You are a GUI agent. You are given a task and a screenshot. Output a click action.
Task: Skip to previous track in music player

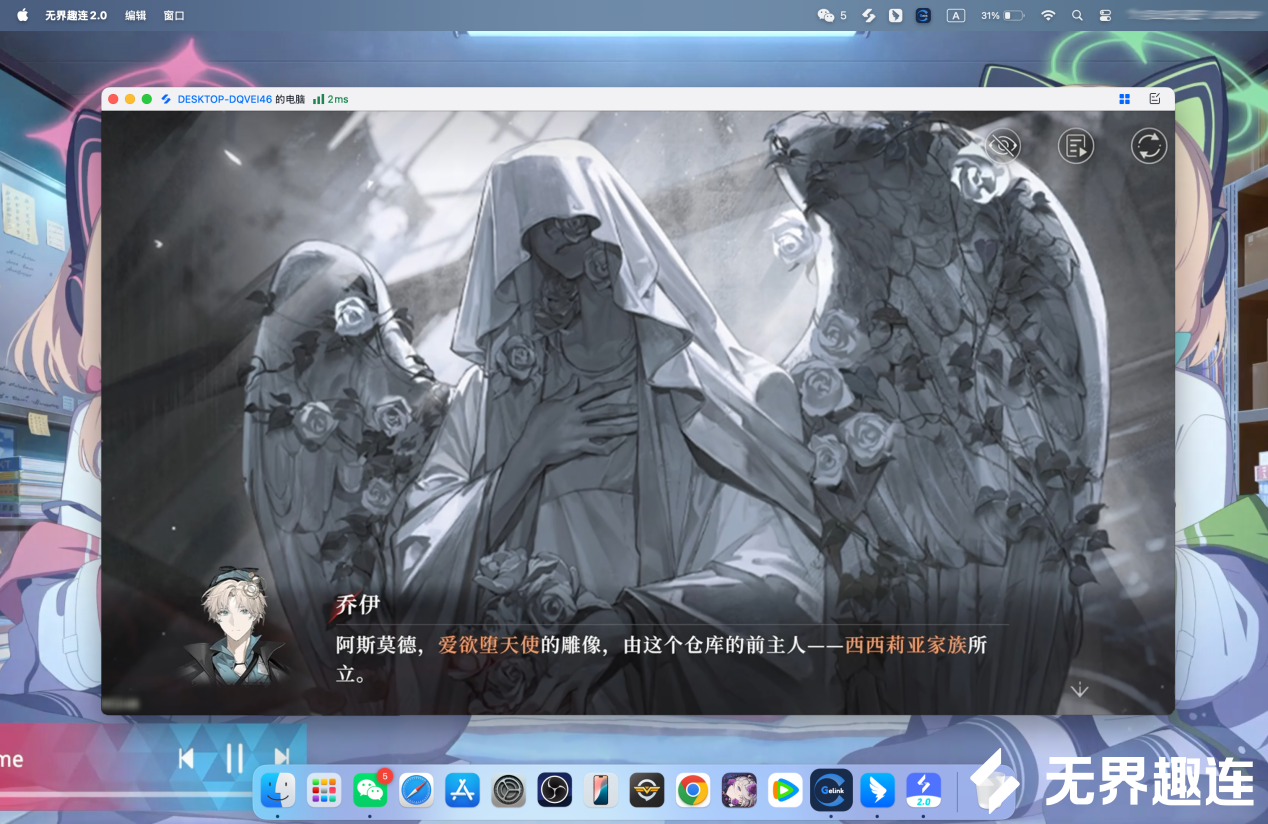coord(186,758)
